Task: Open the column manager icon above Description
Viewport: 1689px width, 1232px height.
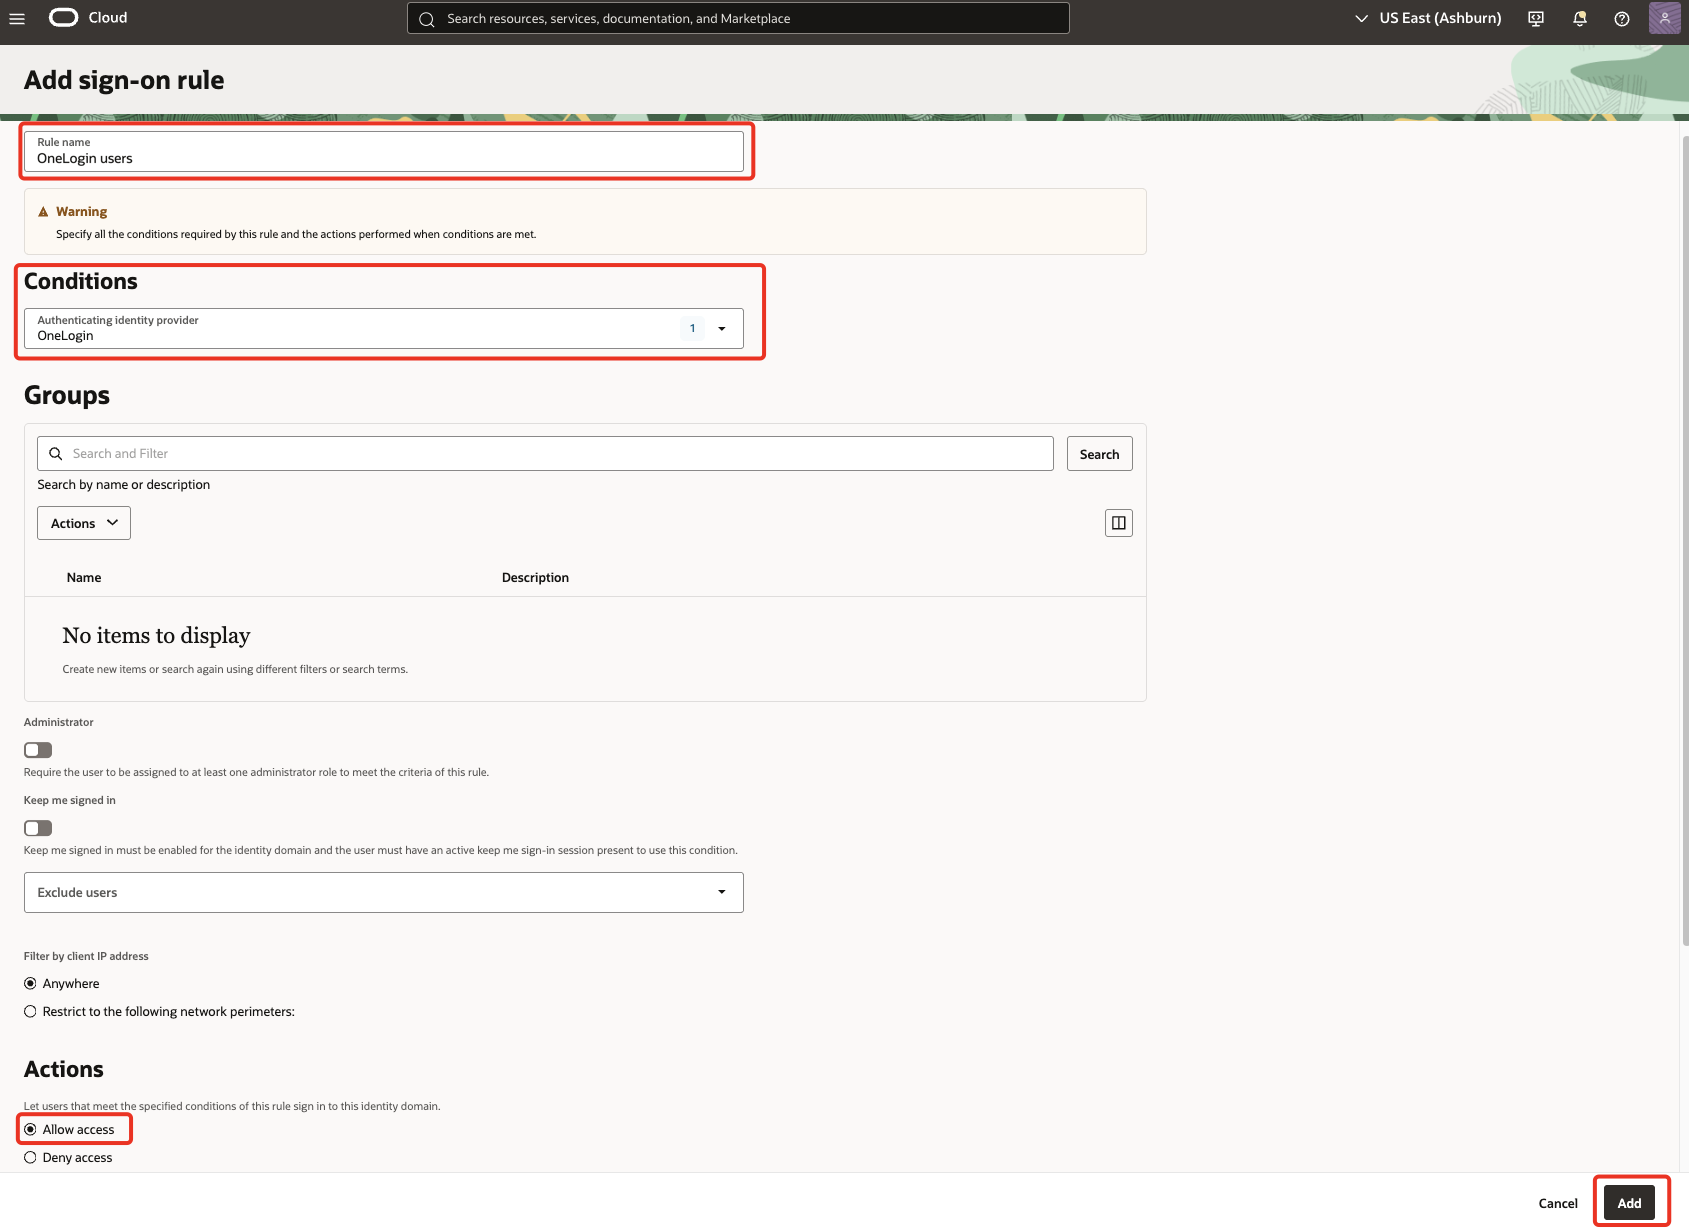Action: (x=1118, y=522)
